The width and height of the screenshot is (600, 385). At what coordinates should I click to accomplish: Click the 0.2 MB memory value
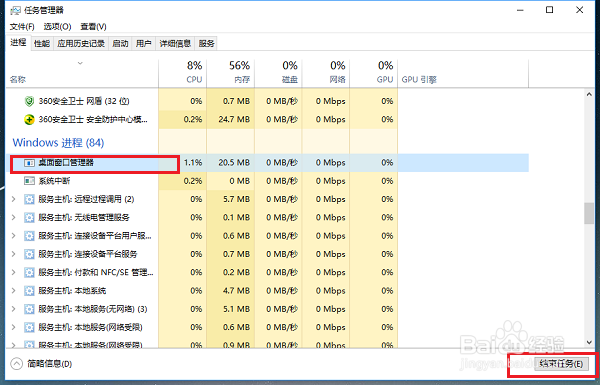236,272
